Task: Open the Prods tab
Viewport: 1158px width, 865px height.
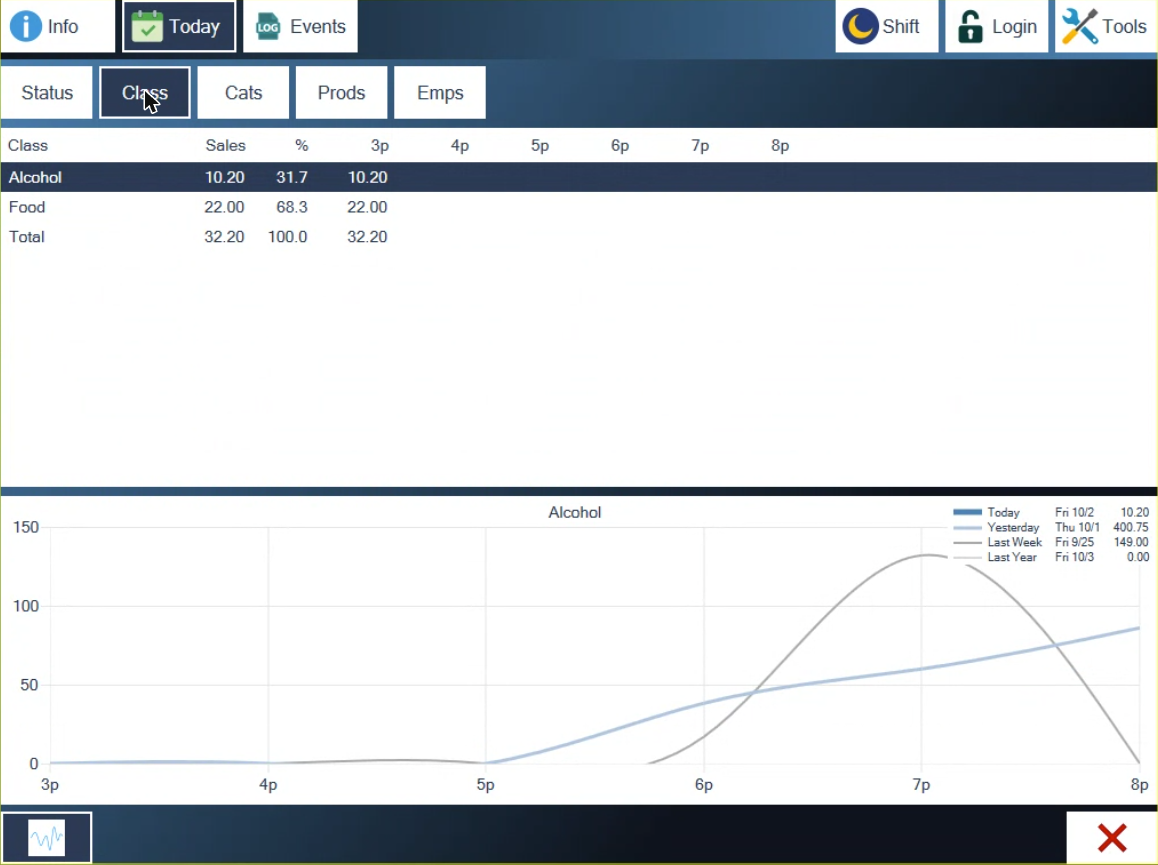Action: pos(341,92)
